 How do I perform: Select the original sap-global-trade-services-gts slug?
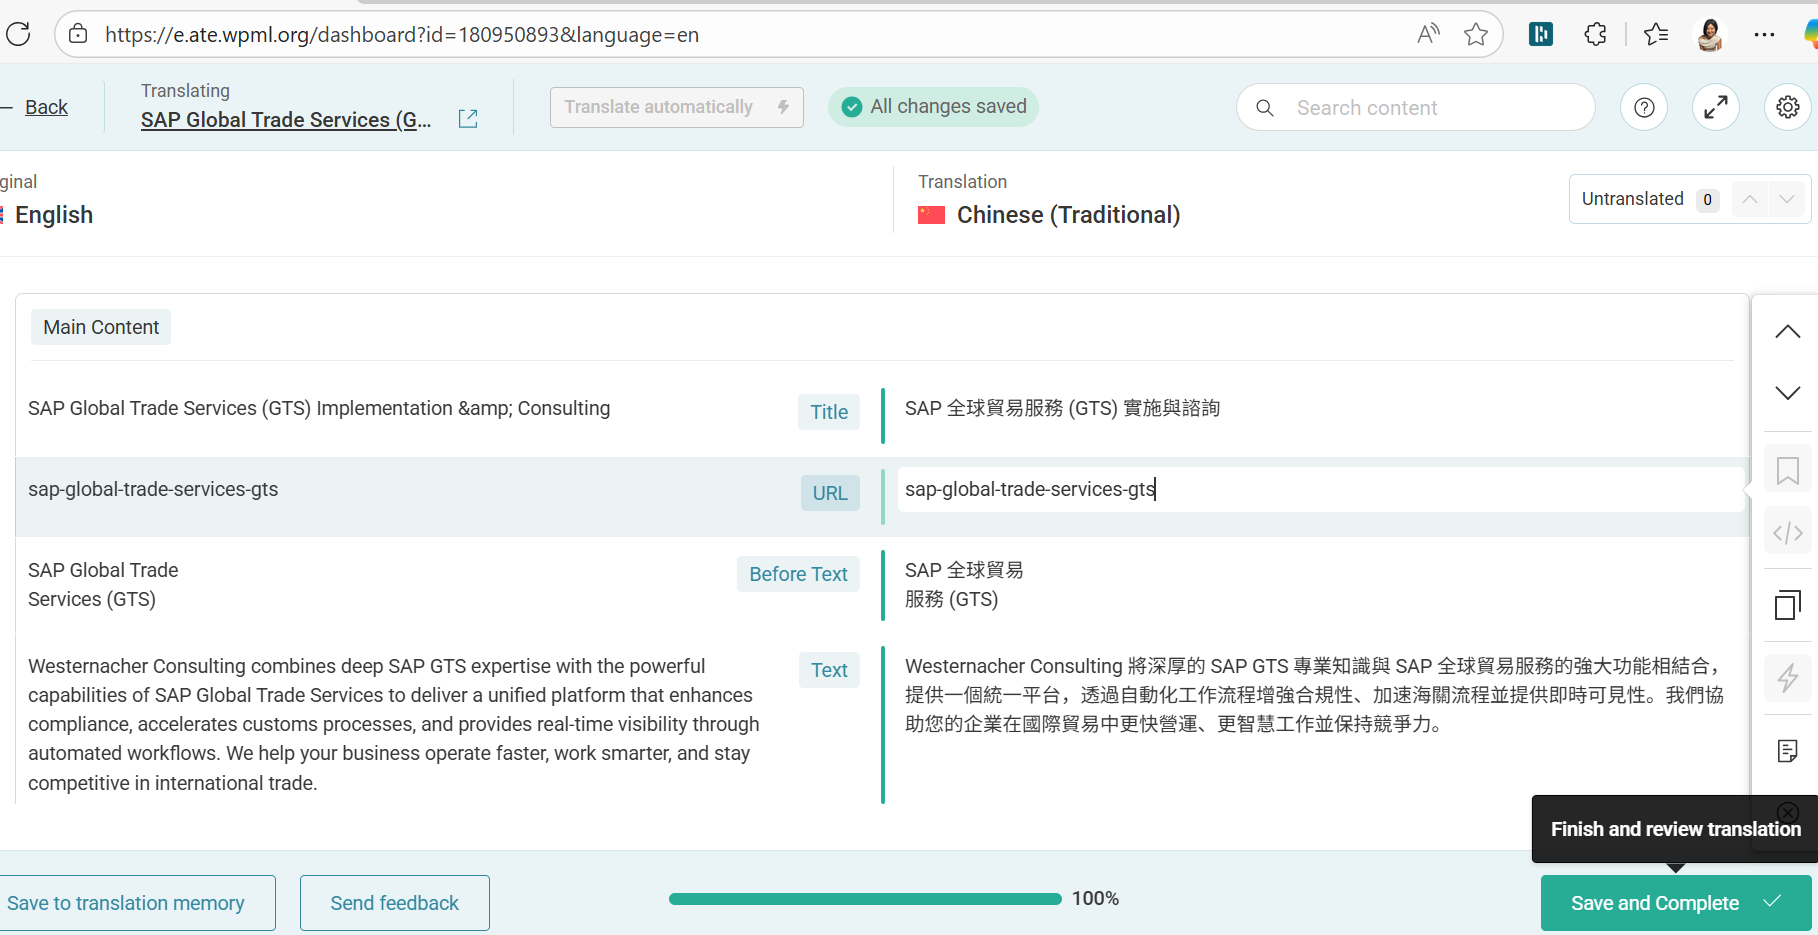(153, 489)
